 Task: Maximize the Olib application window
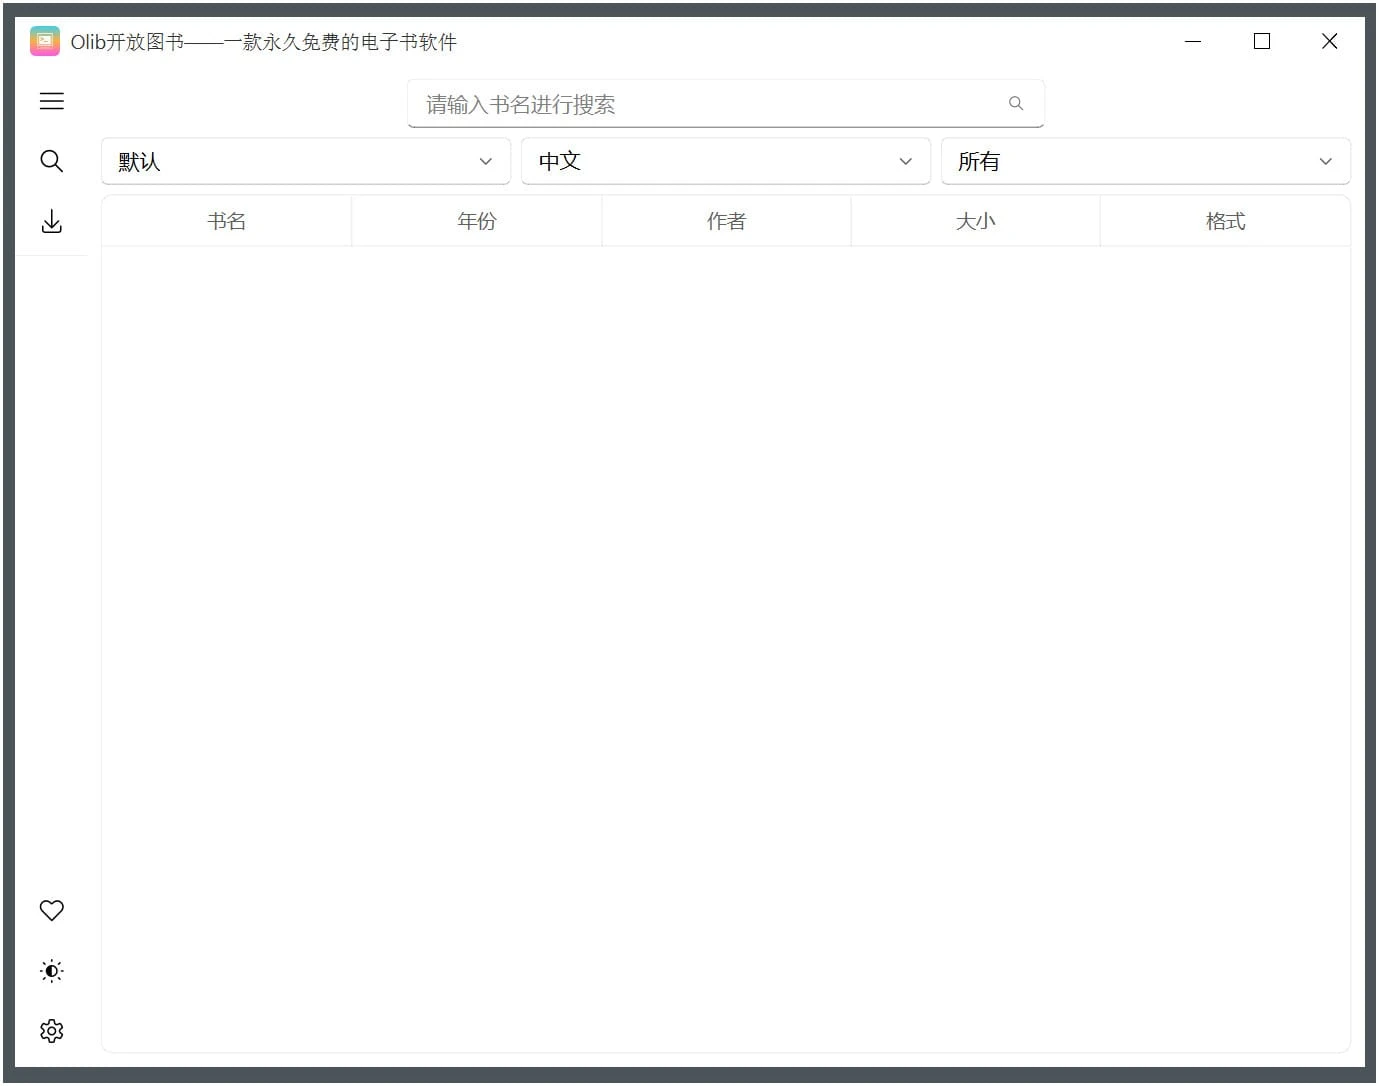(1261, 41)
